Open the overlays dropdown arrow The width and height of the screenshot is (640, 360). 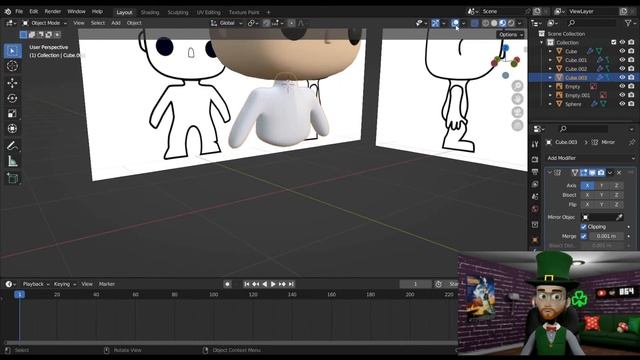coord(464,23)
